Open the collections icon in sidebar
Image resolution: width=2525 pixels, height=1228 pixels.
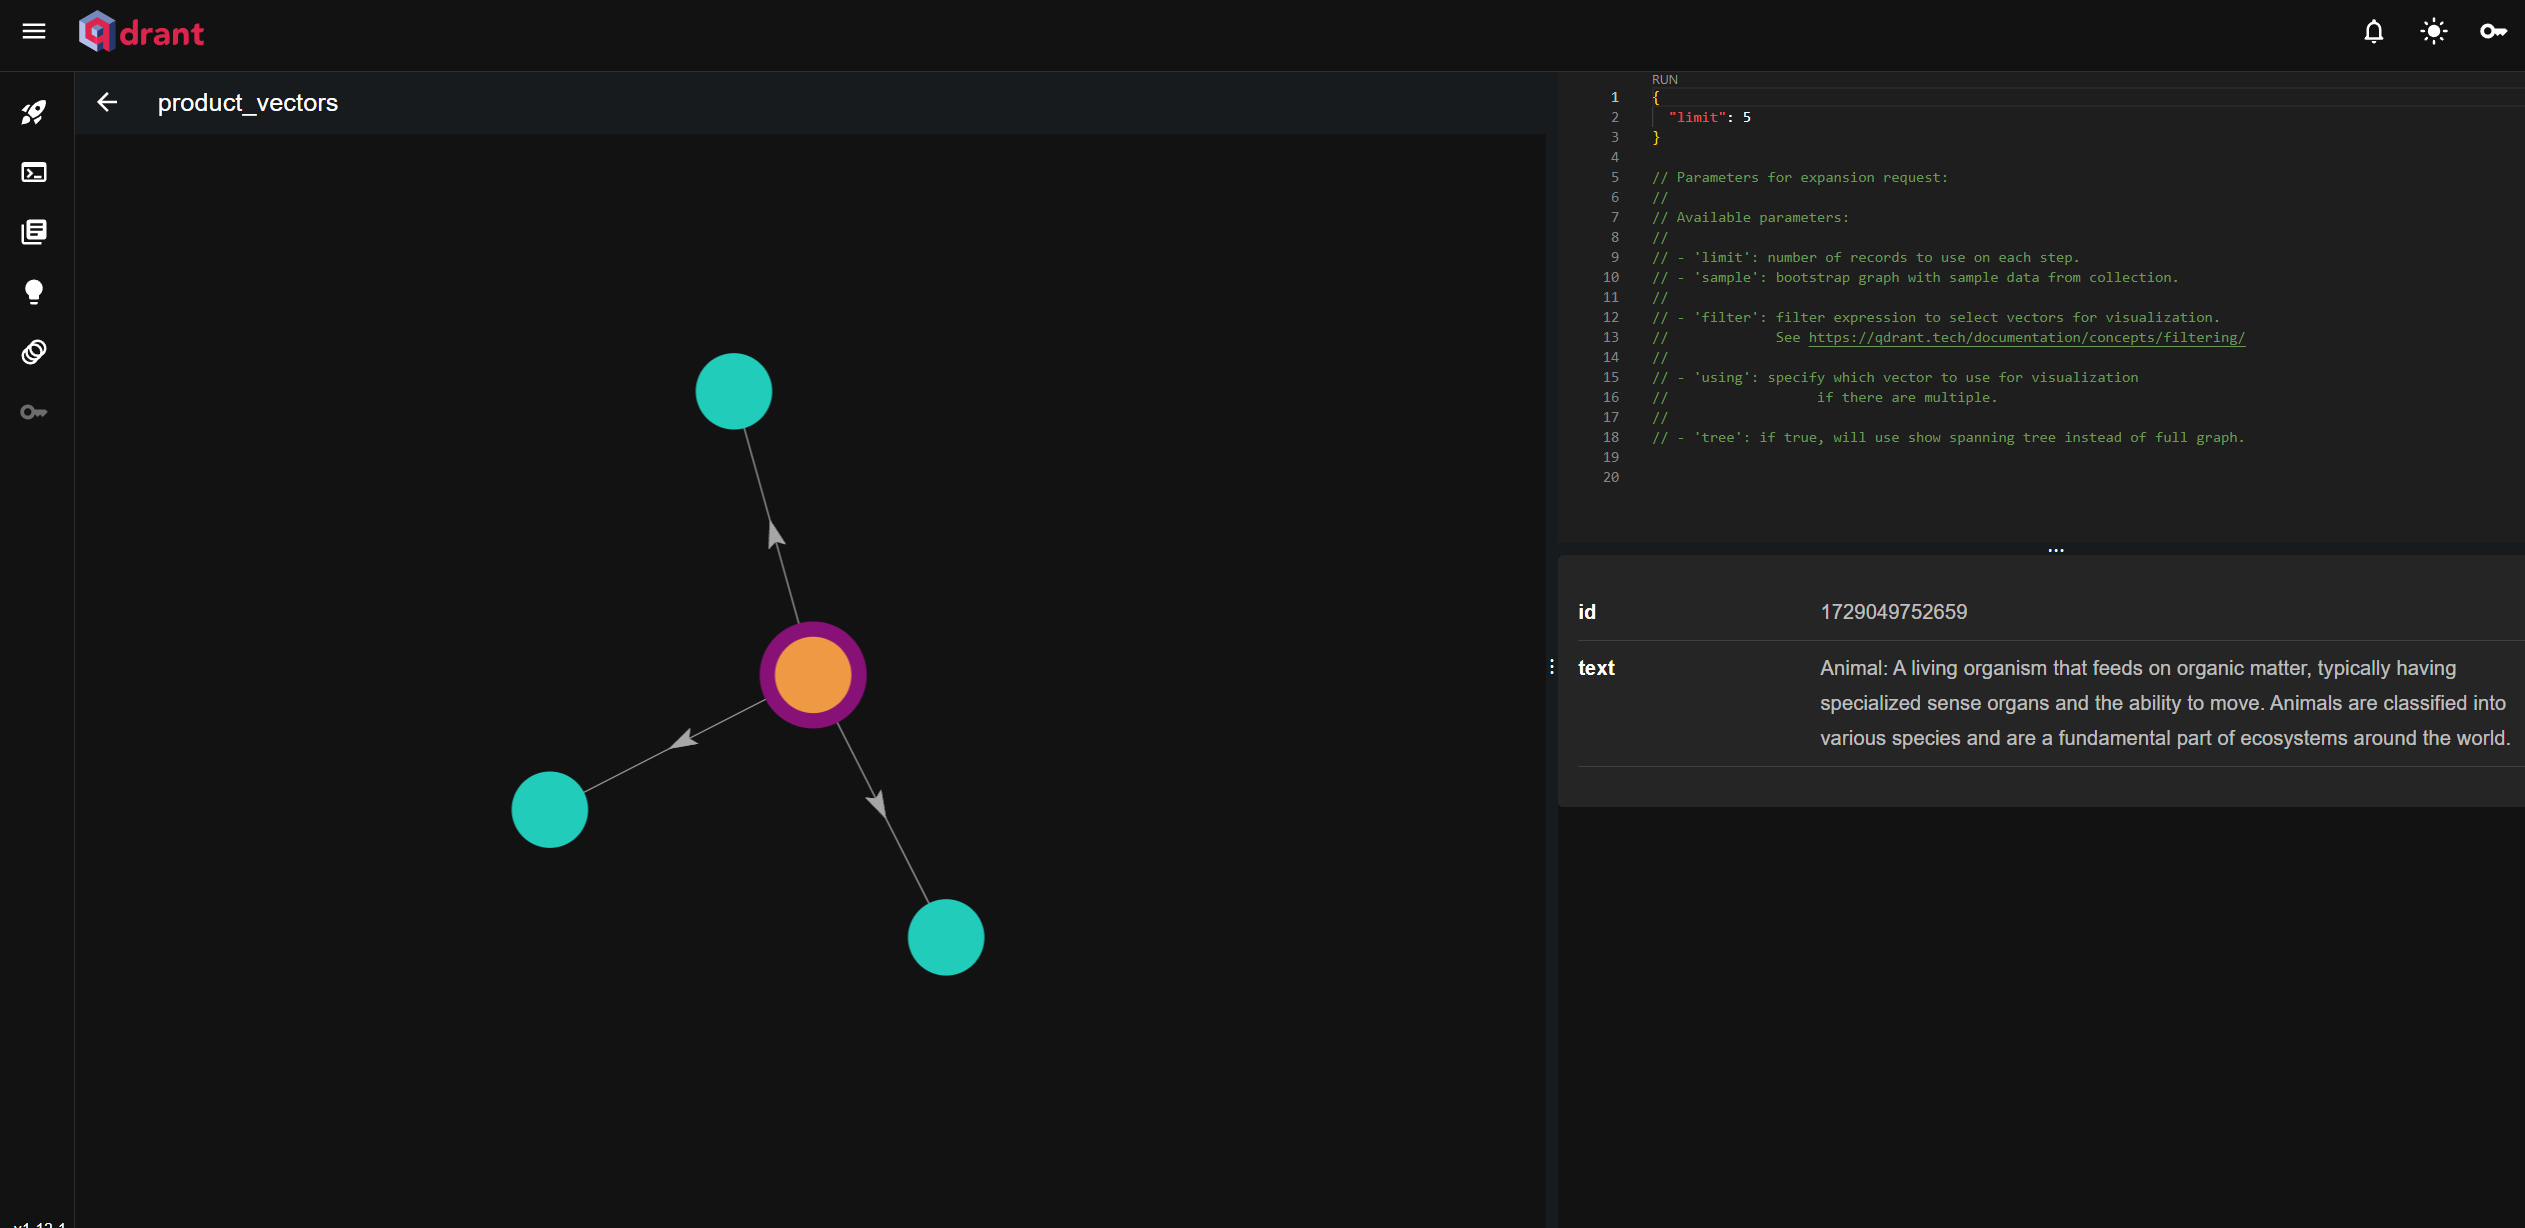34,232
